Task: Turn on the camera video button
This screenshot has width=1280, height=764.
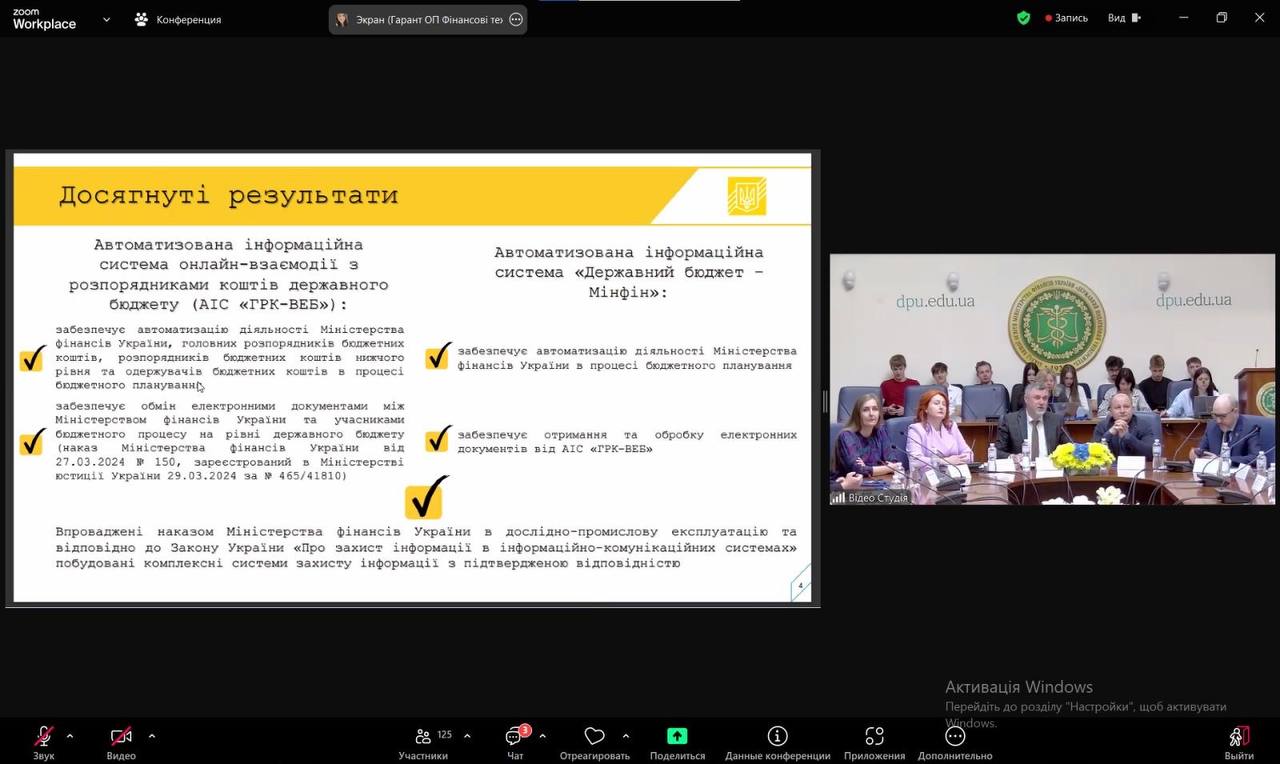Action: (x=121, y=737)
